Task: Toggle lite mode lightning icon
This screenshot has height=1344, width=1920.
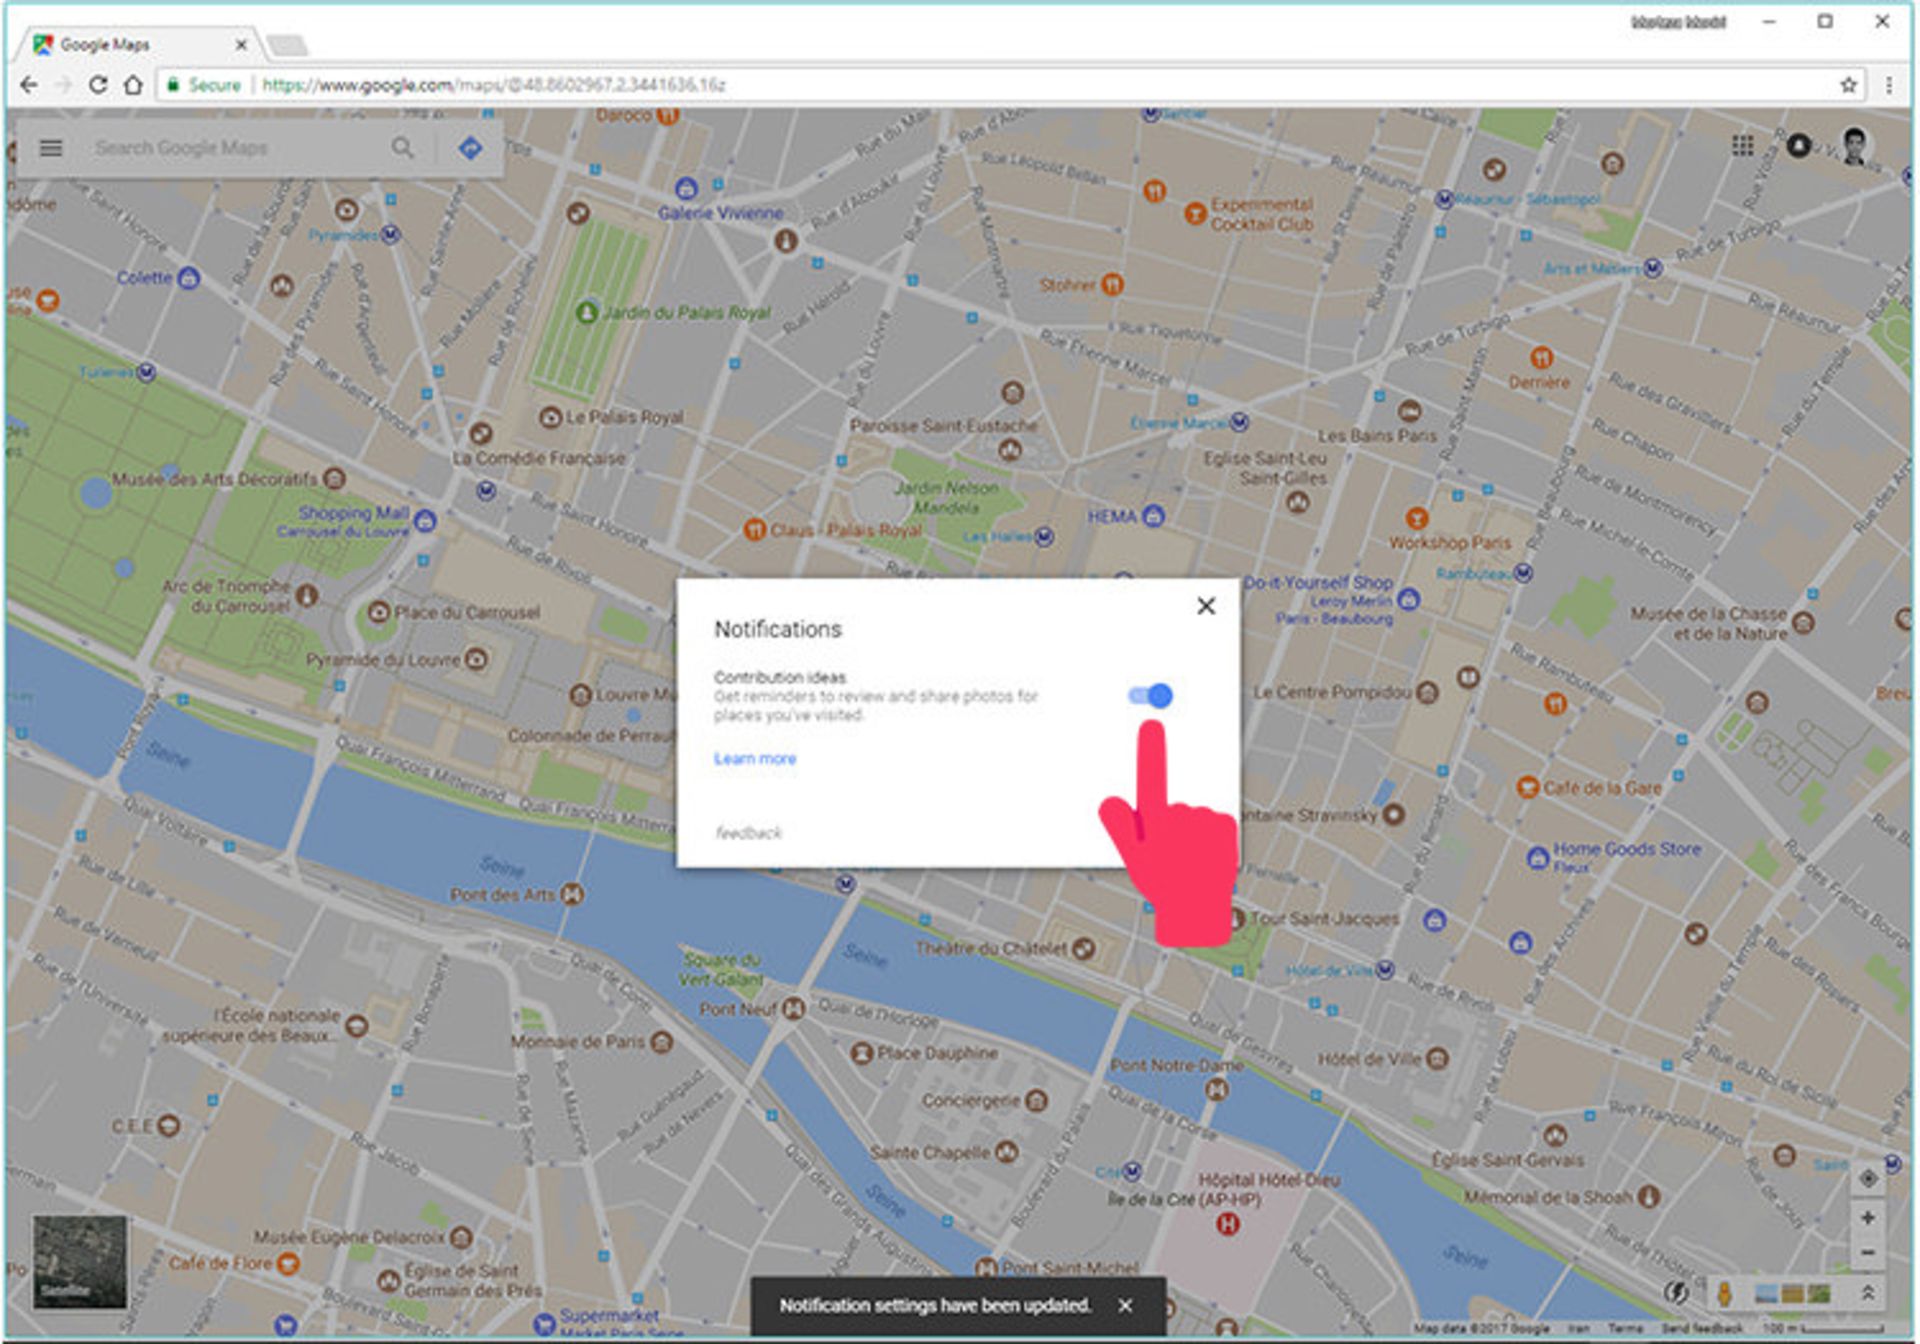Action: (x=1676, y=1293)
